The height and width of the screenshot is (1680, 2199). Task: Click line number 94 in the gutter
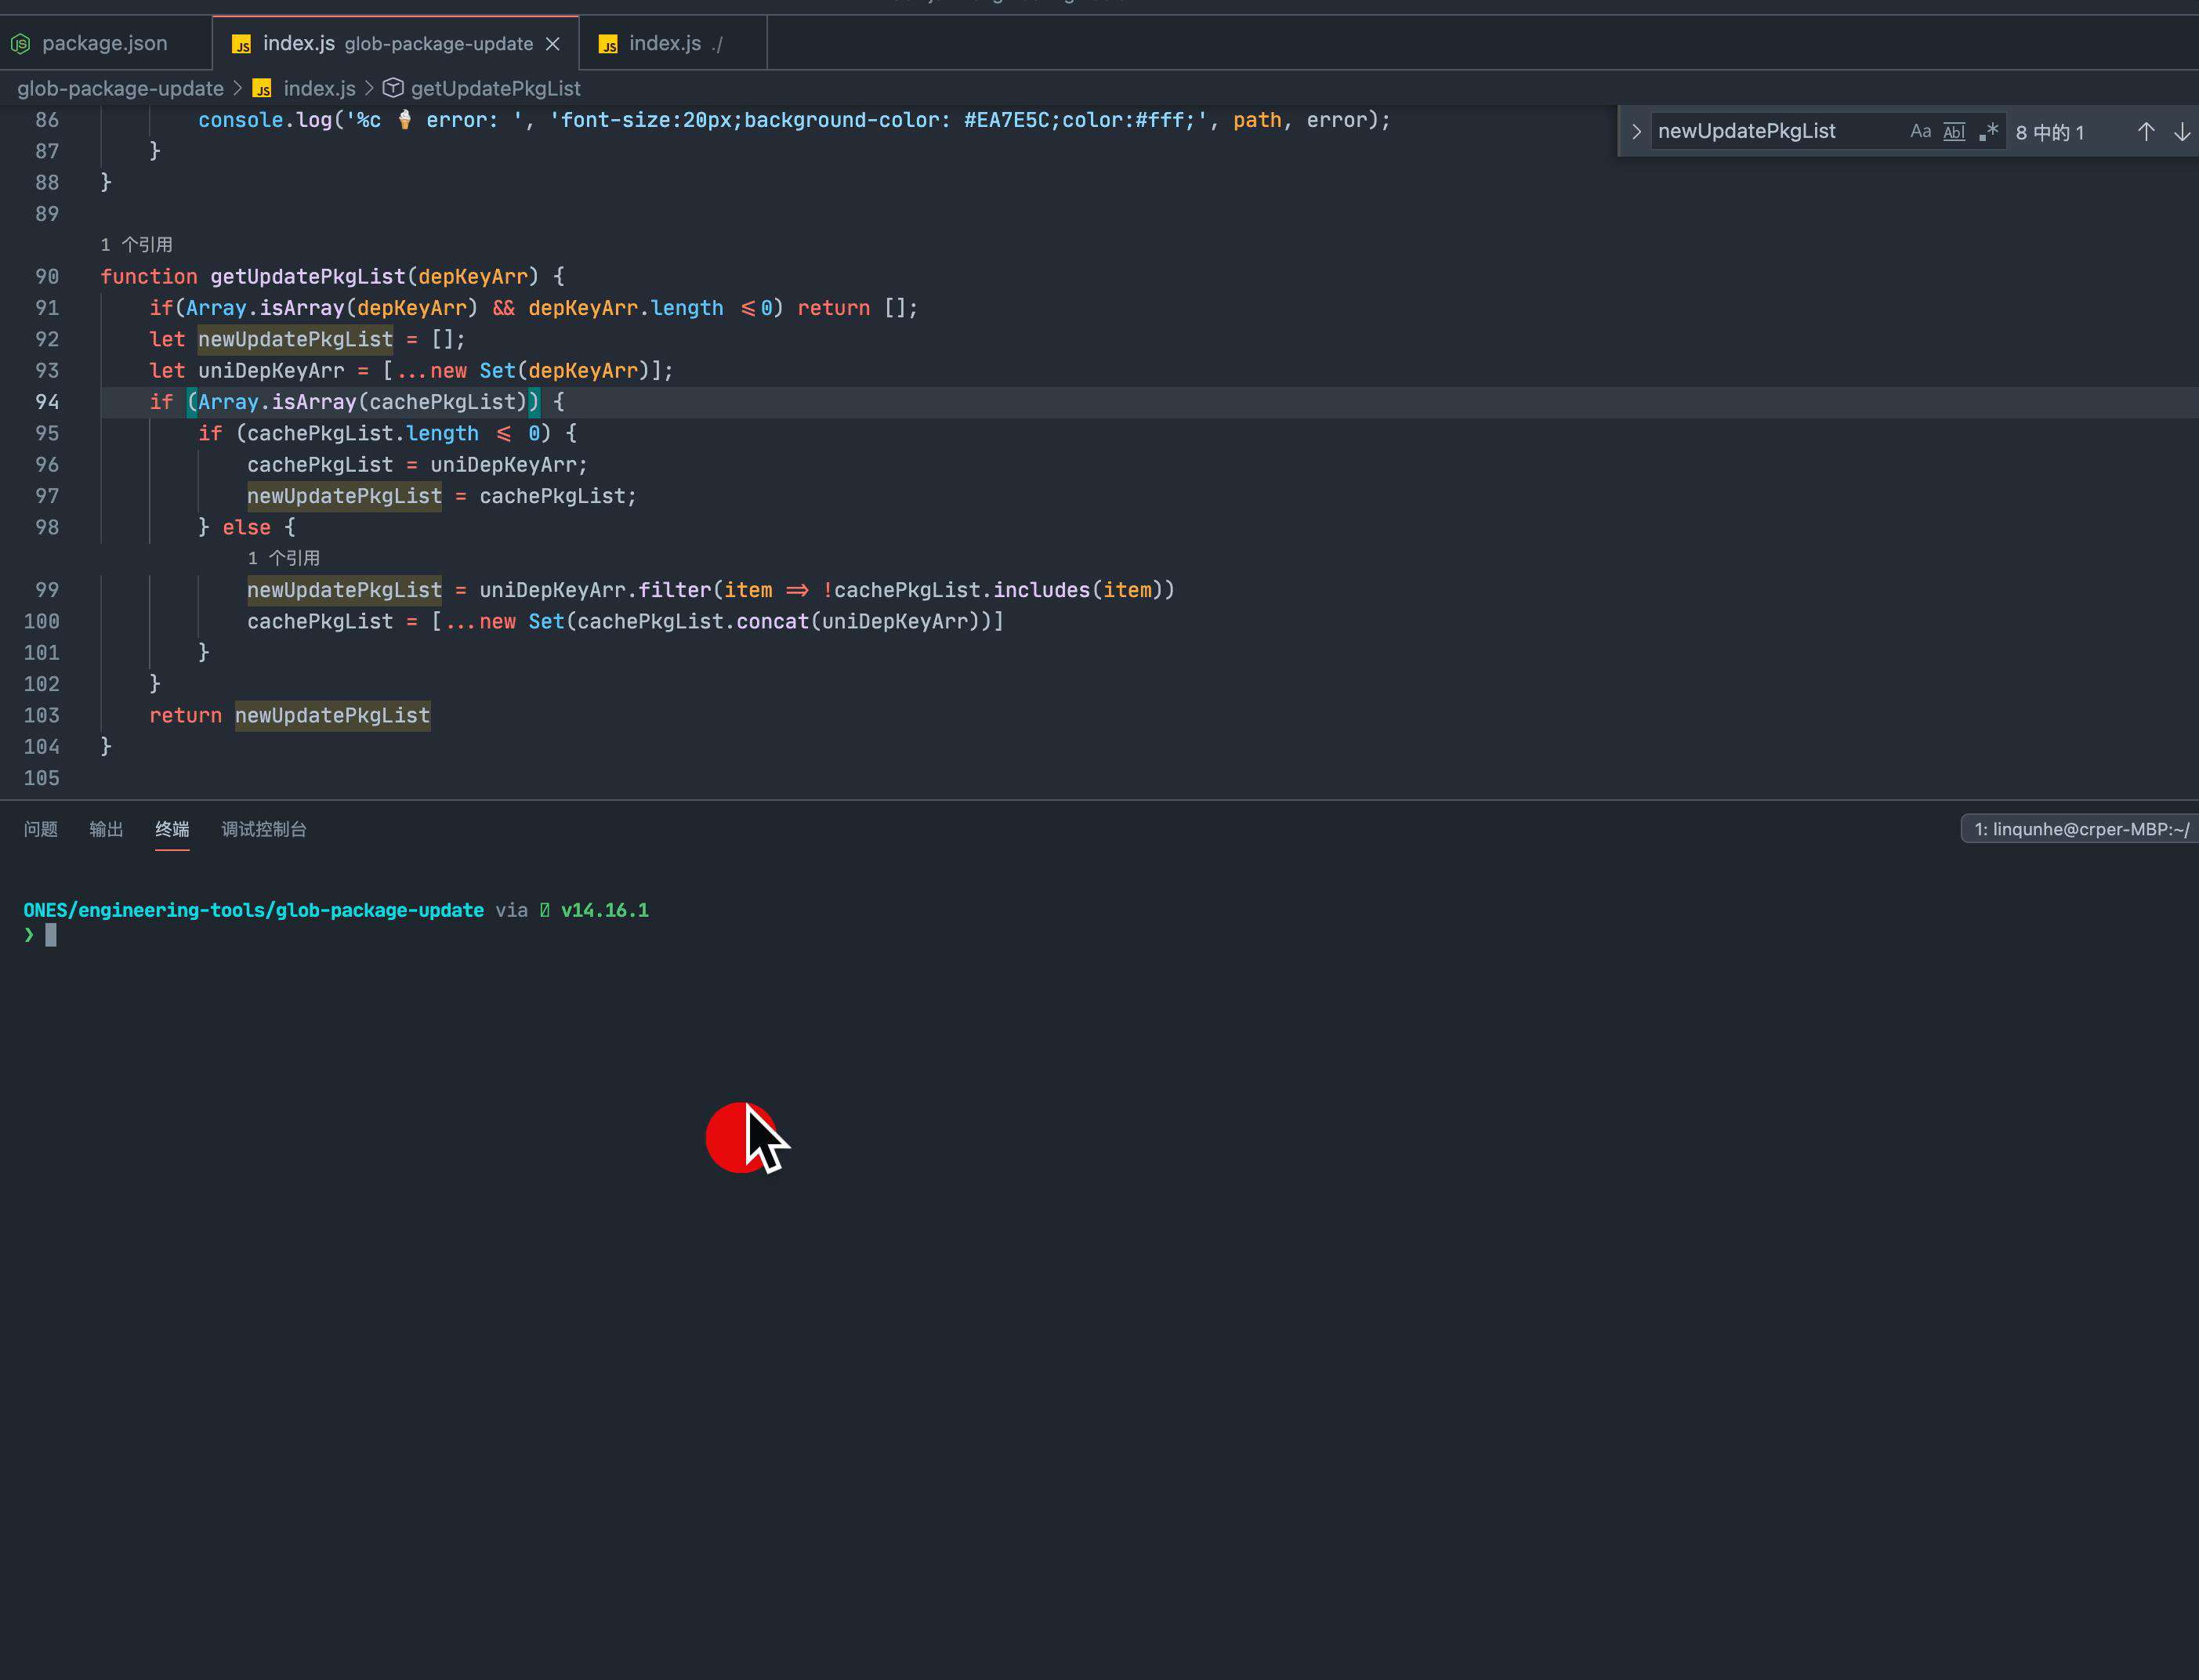(47, 402)
